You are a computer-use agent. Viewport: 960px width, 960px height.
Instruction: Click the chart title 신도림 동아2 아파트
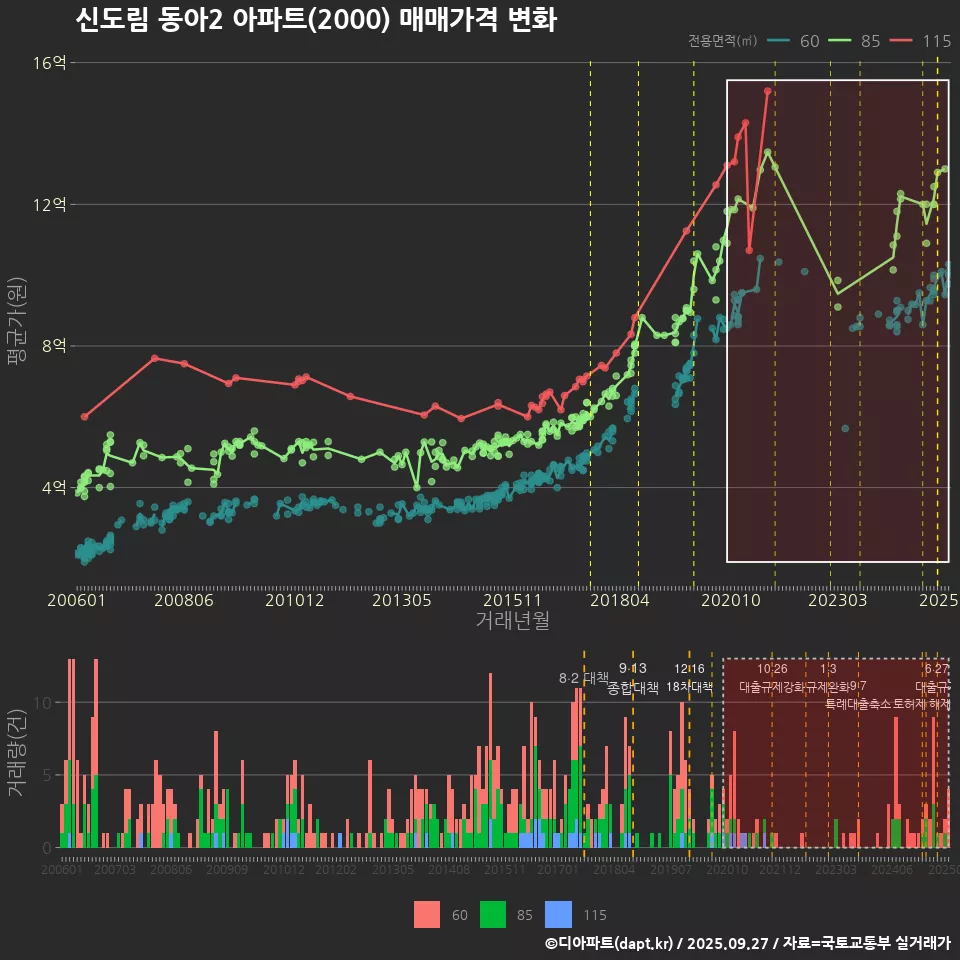click(x=315, y=21)
